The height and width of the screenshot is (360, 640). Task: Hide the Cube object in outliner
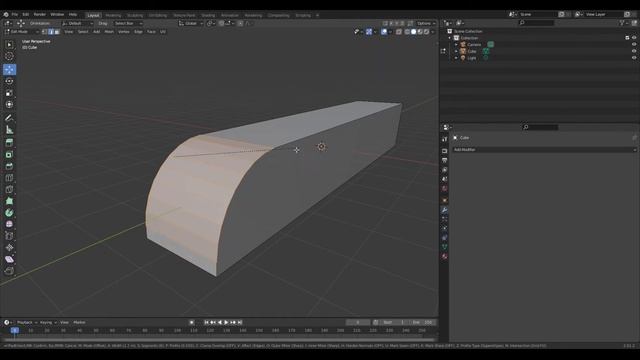634,51
